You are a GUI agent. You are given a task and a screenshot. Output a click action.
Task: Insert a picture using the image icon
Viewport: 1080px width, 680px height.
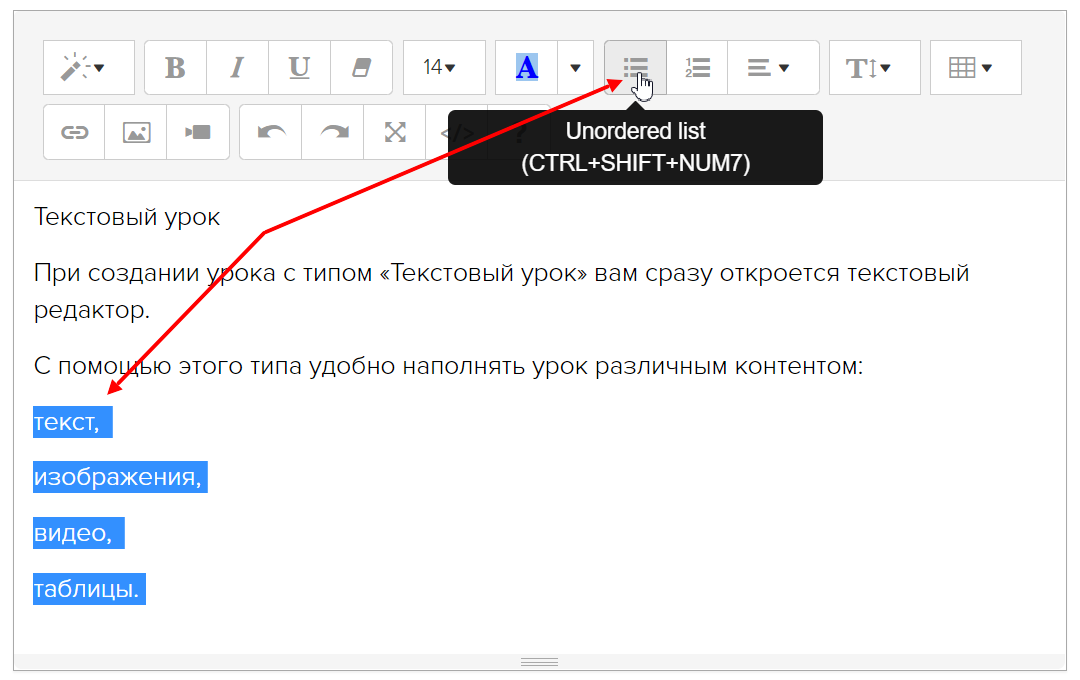click(136, 132)
